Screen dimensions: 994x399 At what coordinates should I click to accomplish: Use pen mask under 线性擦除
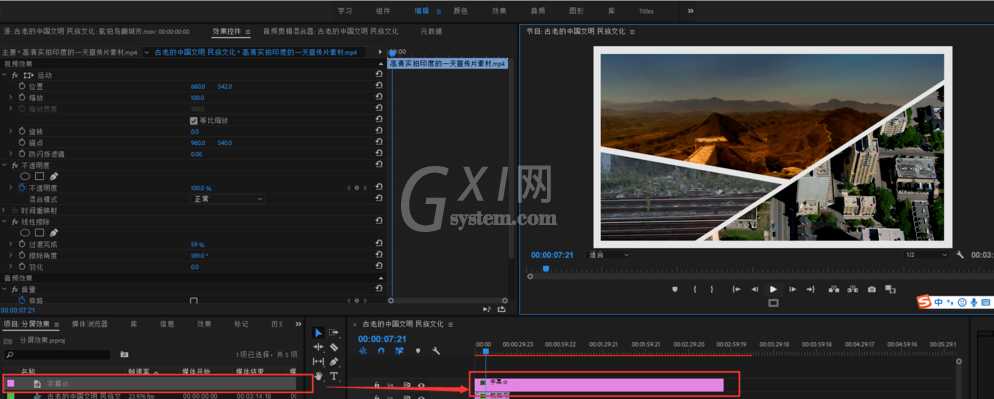pyautogui.click(x=54, y=232)
